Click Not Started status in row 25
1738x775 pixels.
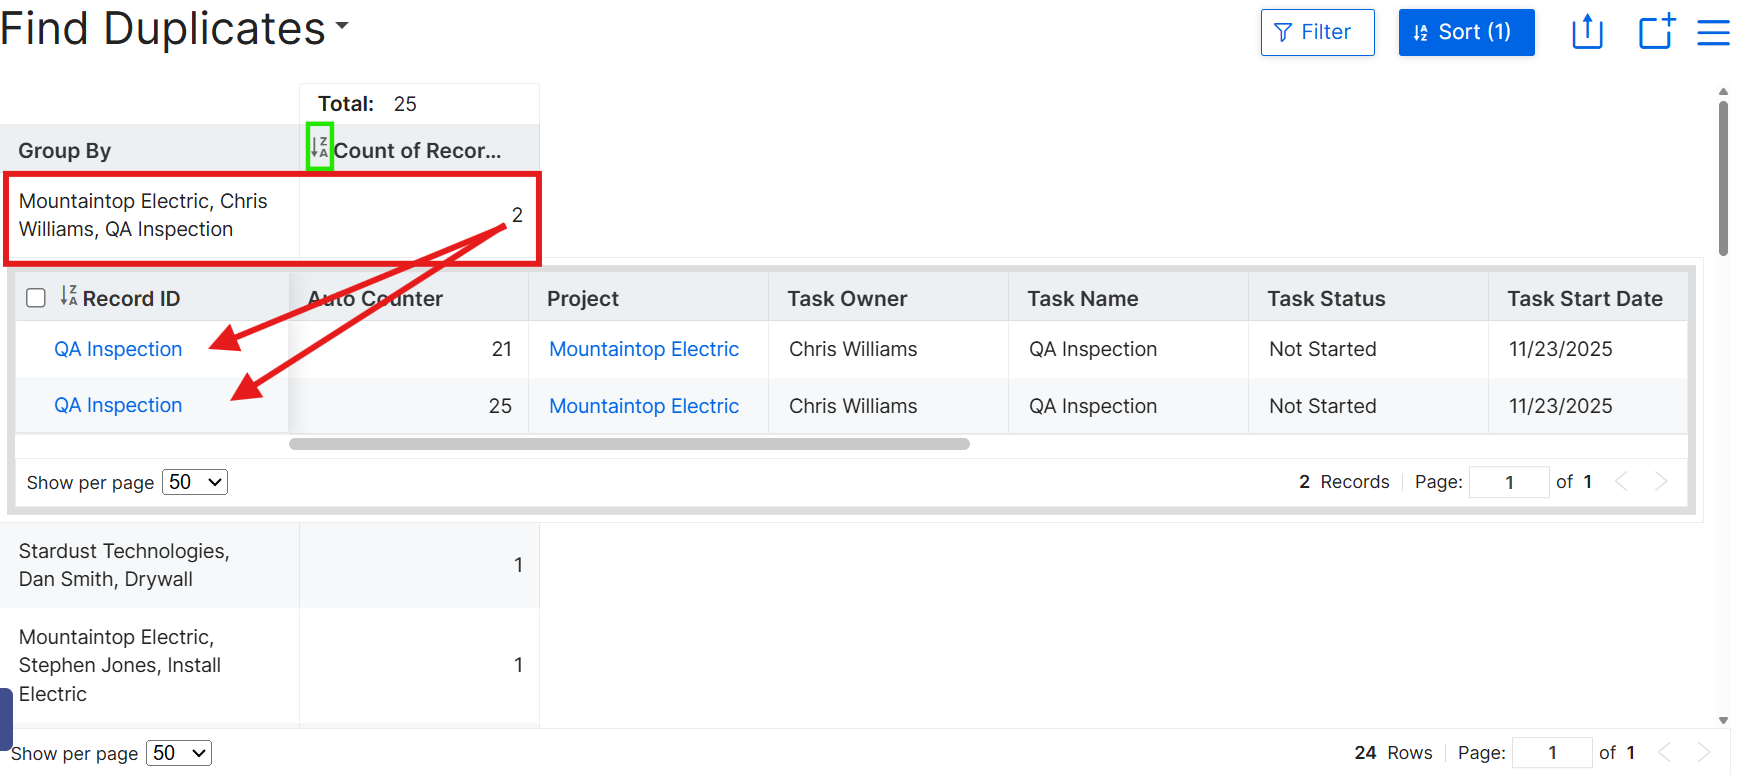tap(1323, 406)
